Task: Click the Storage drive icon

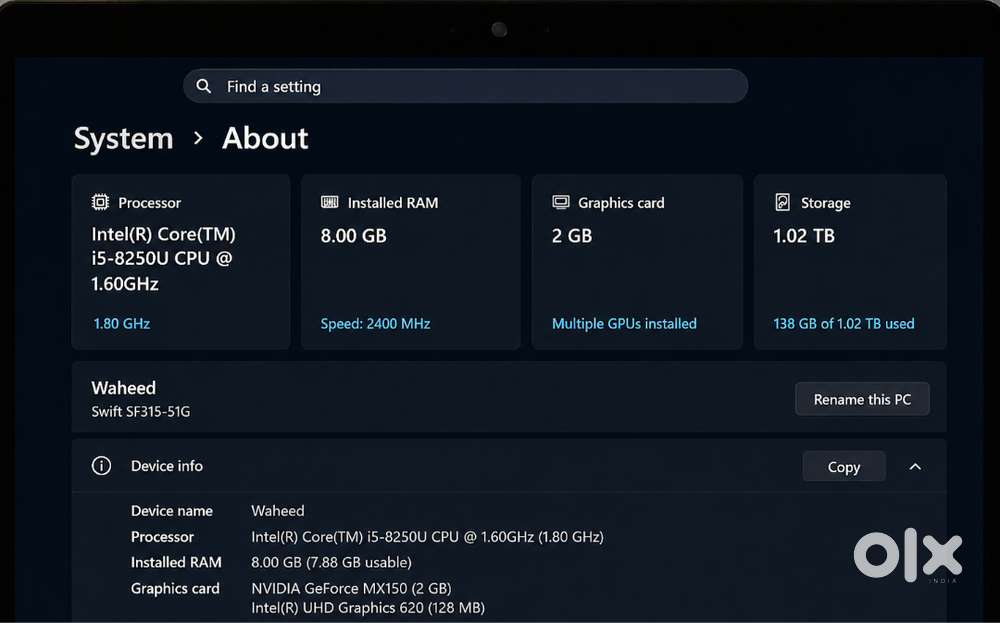Action: (783, 202)
